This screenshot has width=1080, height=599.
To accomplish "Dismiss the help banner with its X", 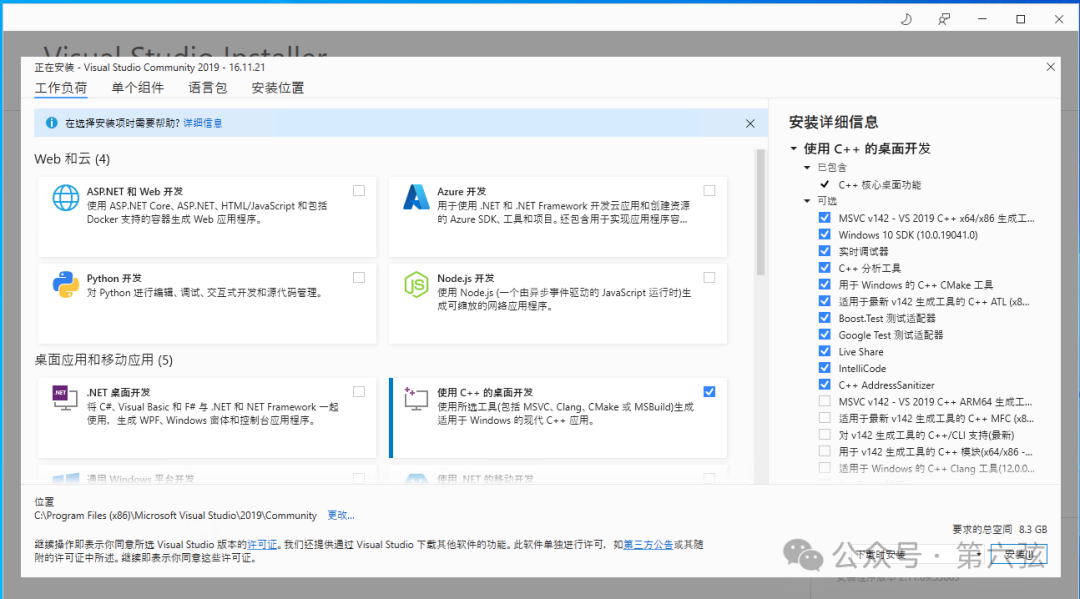I will (x=750, y=123).
